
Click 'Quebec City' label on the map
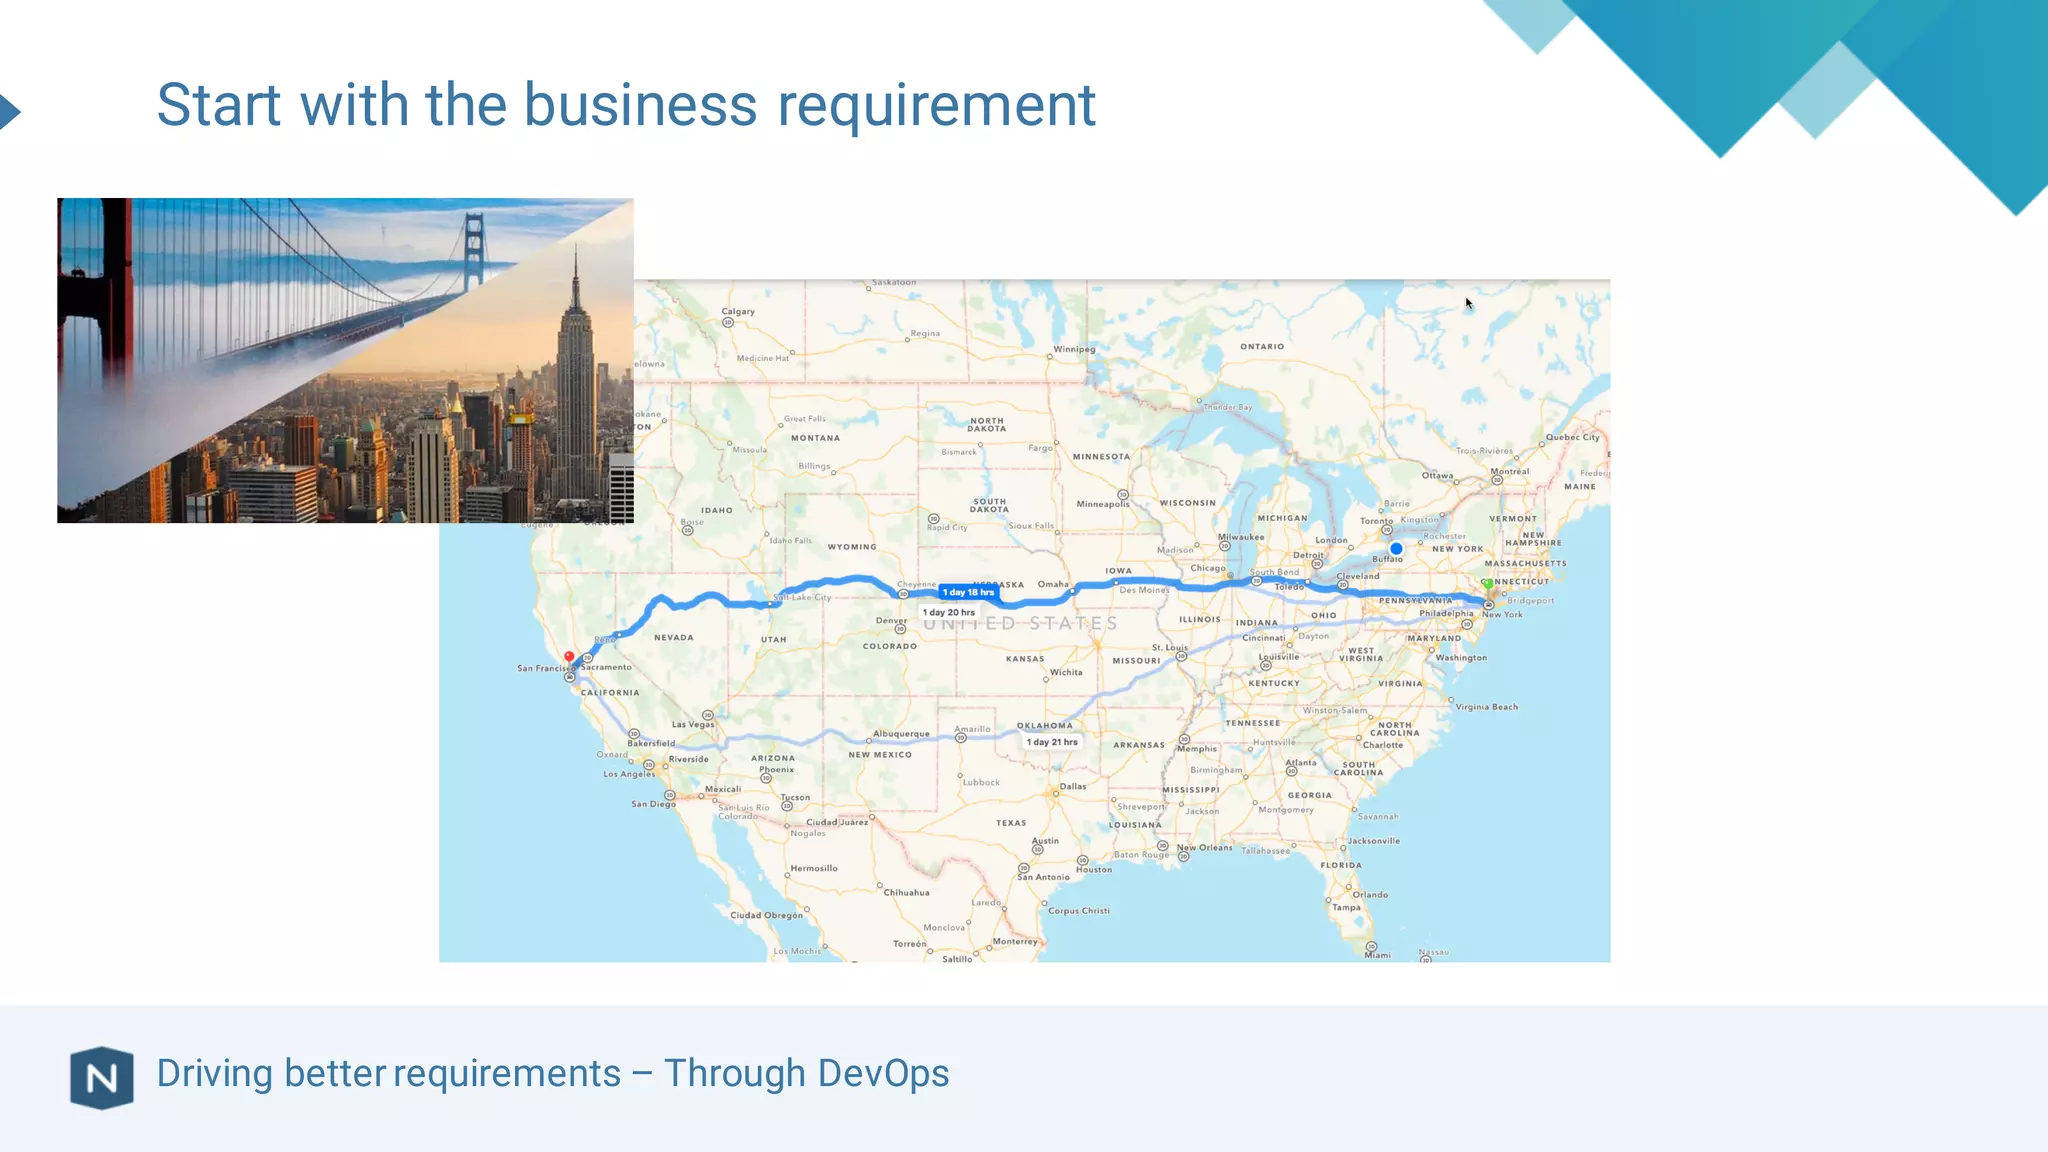coord(1572,437)
